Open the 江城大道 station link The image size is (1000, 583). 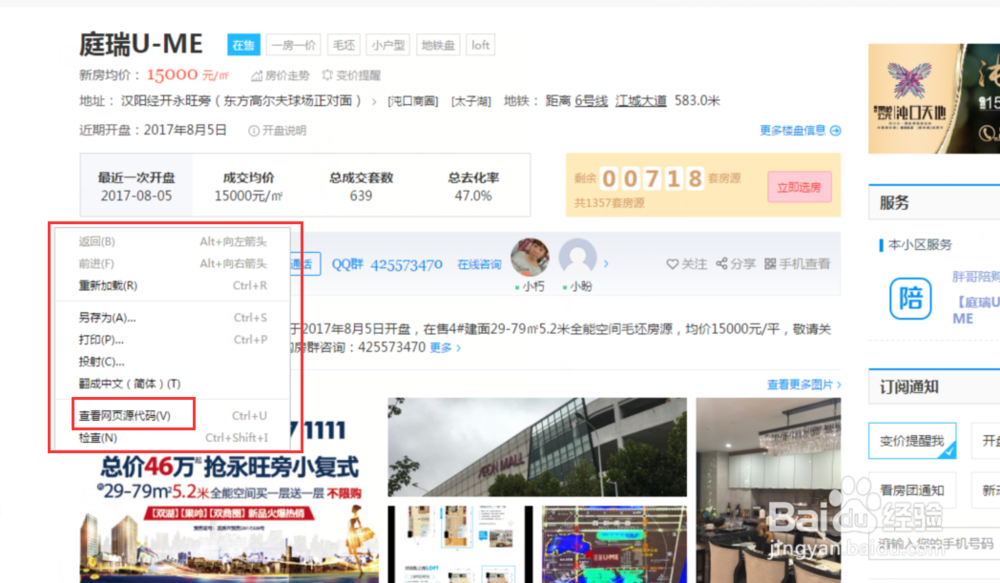pyautogui.click(x=641, y=101)
